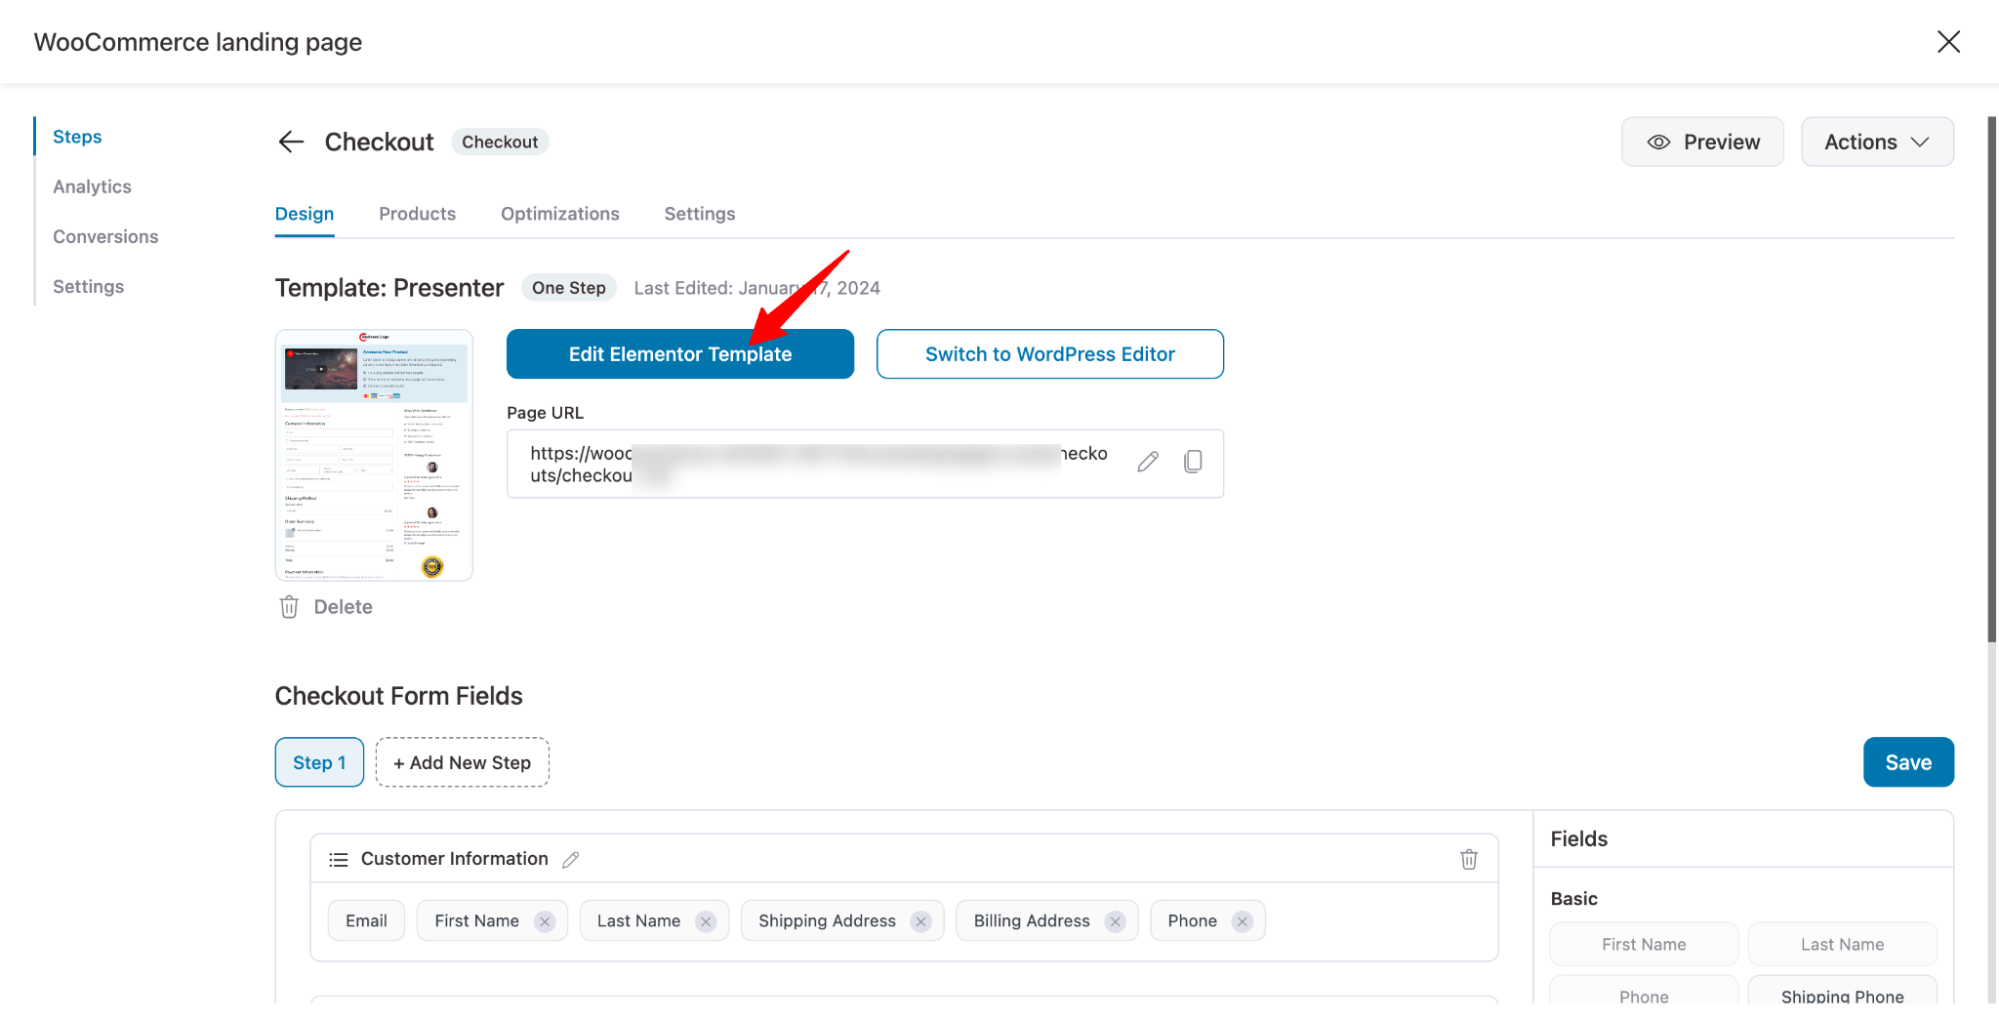This screenshot has height=1026, width=1999.
Task: Delete the Customer Information section
Action: point(1469,858)
